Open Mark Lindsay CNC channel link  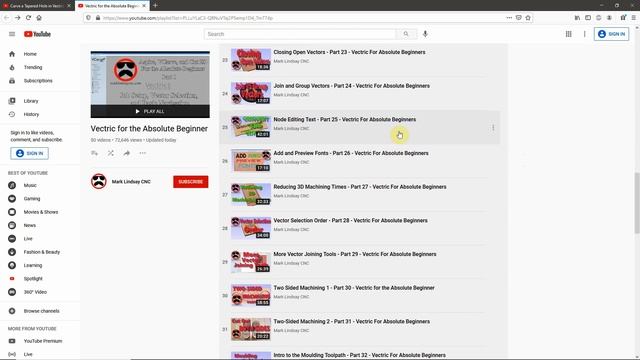coord(131,182)
